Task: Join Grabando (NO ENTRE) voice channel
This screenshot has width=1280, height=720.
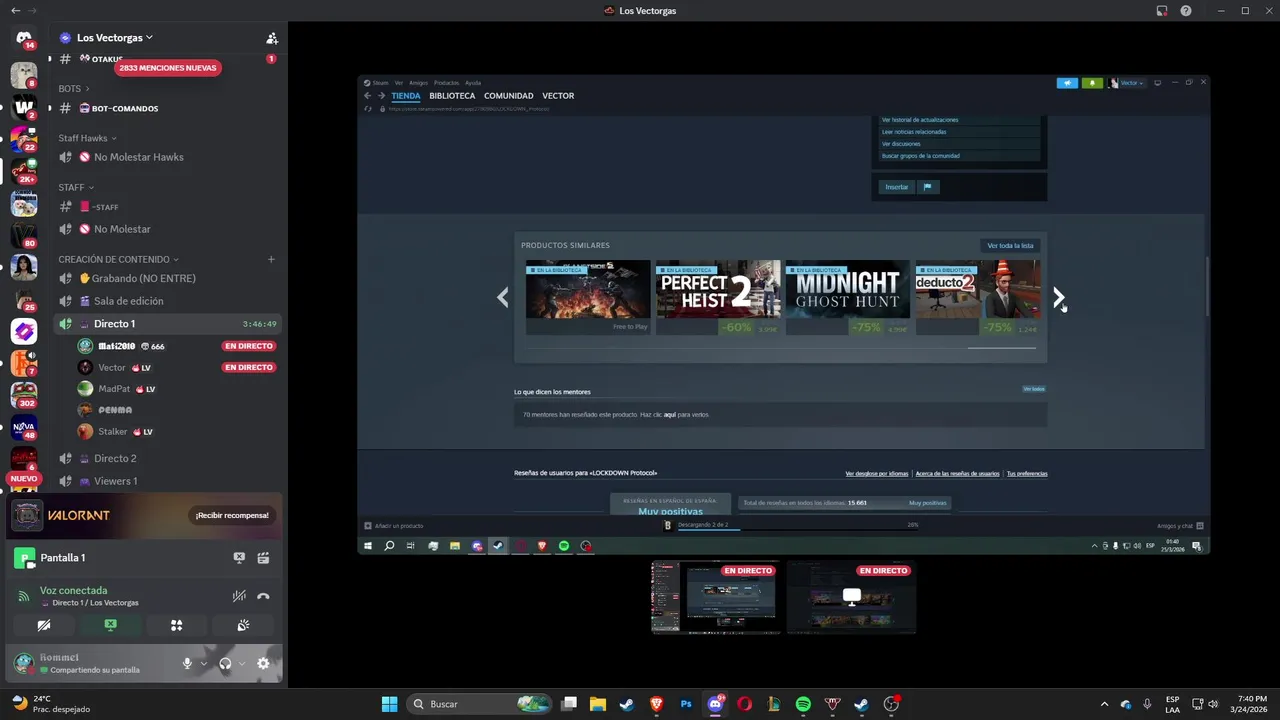Action: [168, 278]
